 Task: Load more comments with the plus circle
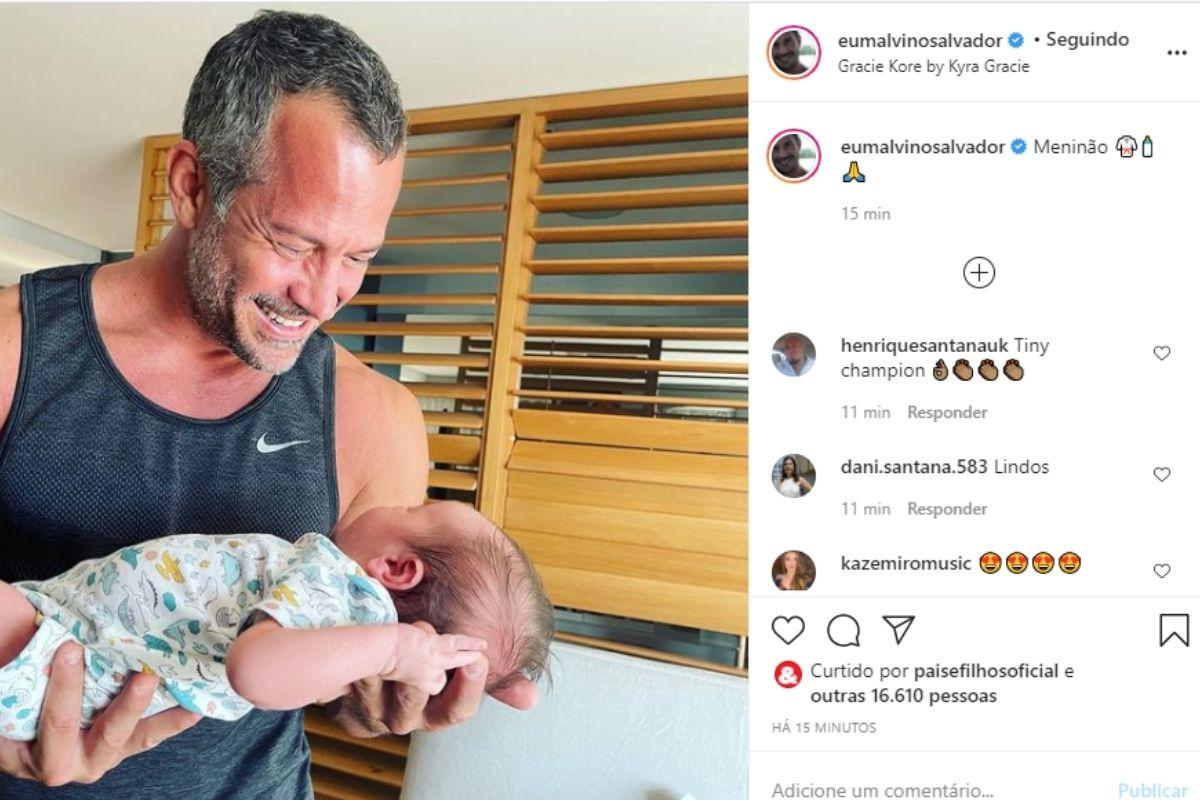coord(978,273)
